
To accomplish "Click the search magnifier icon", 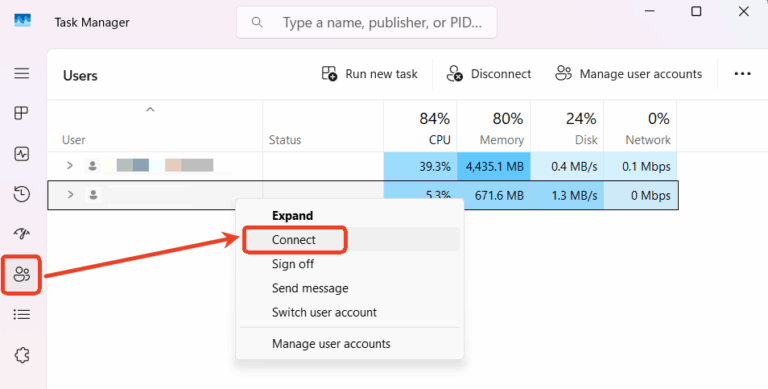I will 257,23.
